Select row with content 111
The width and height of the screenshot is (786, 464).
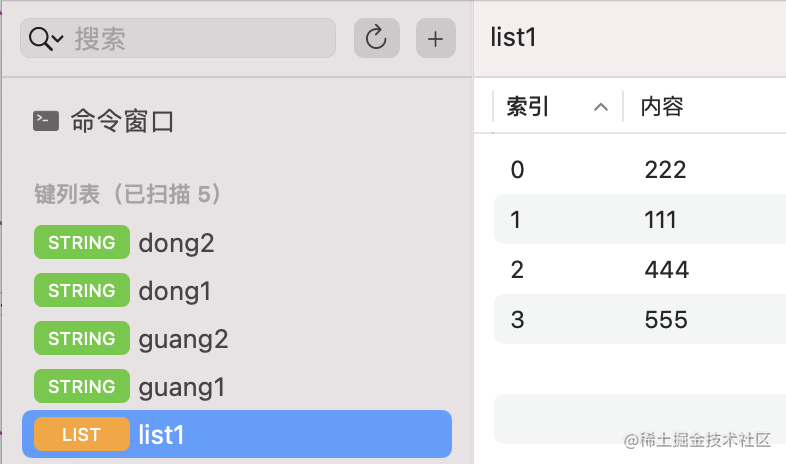[x=661, y=220]
